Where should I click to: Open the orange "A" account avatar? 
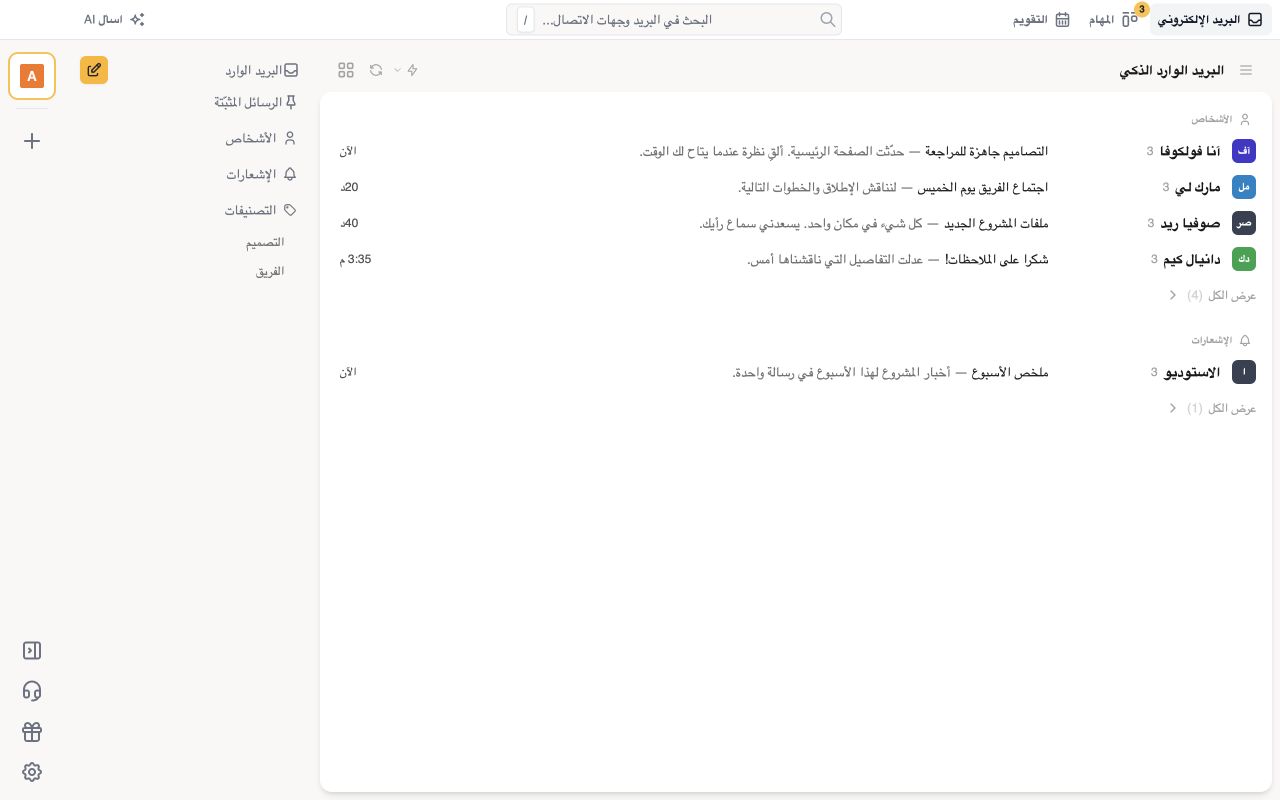click(32, 76)
